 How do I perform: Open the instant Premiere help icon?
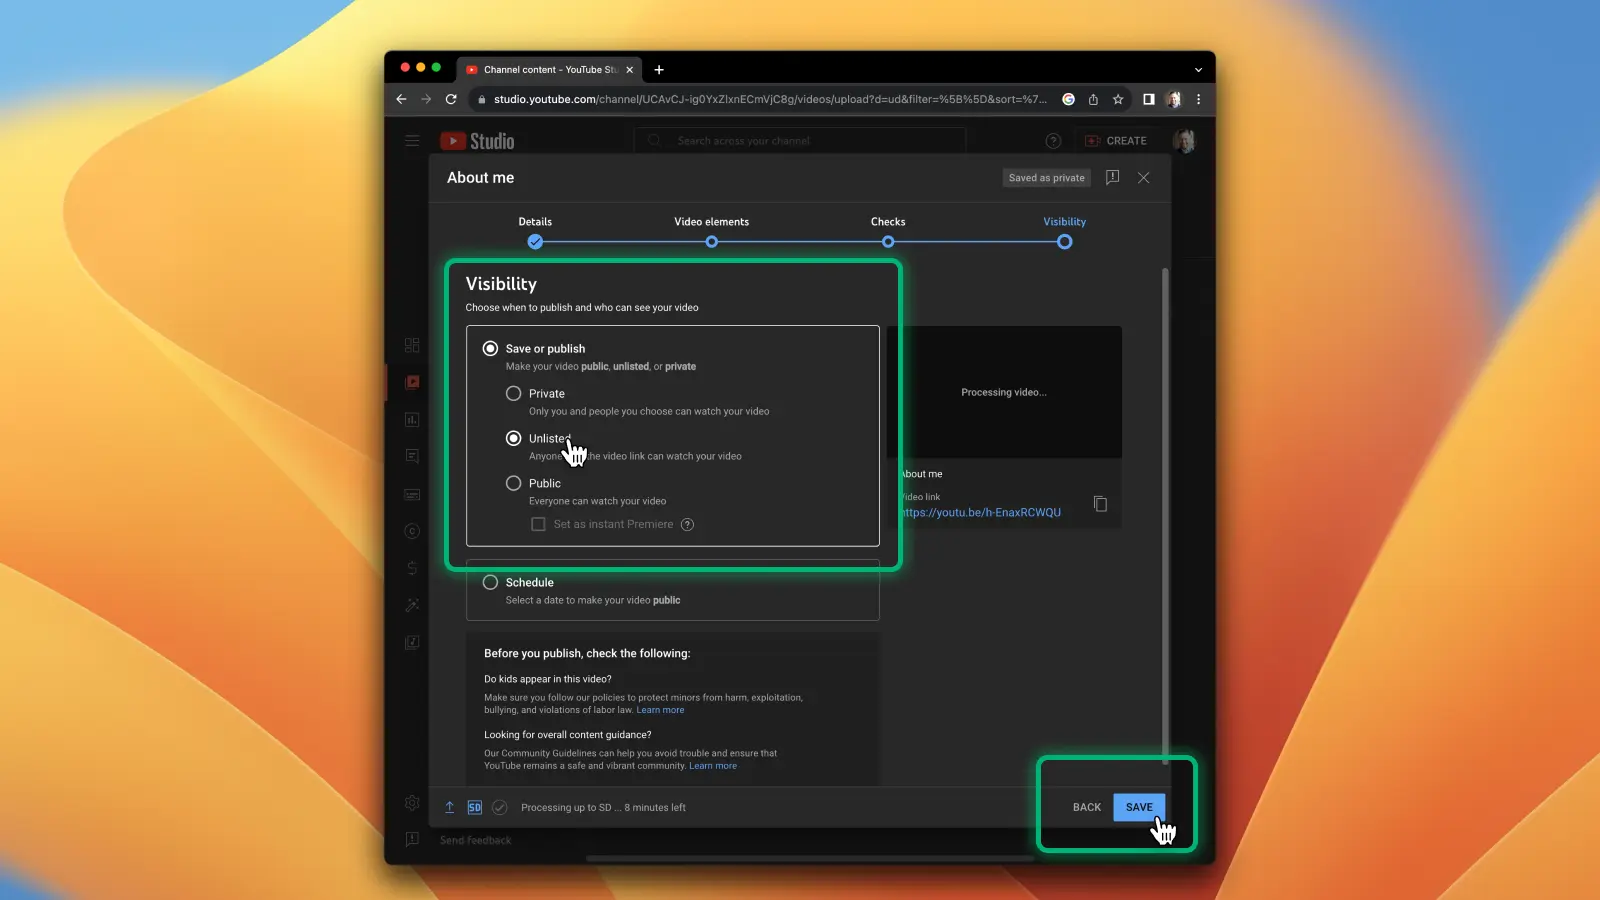click(687, 525)
